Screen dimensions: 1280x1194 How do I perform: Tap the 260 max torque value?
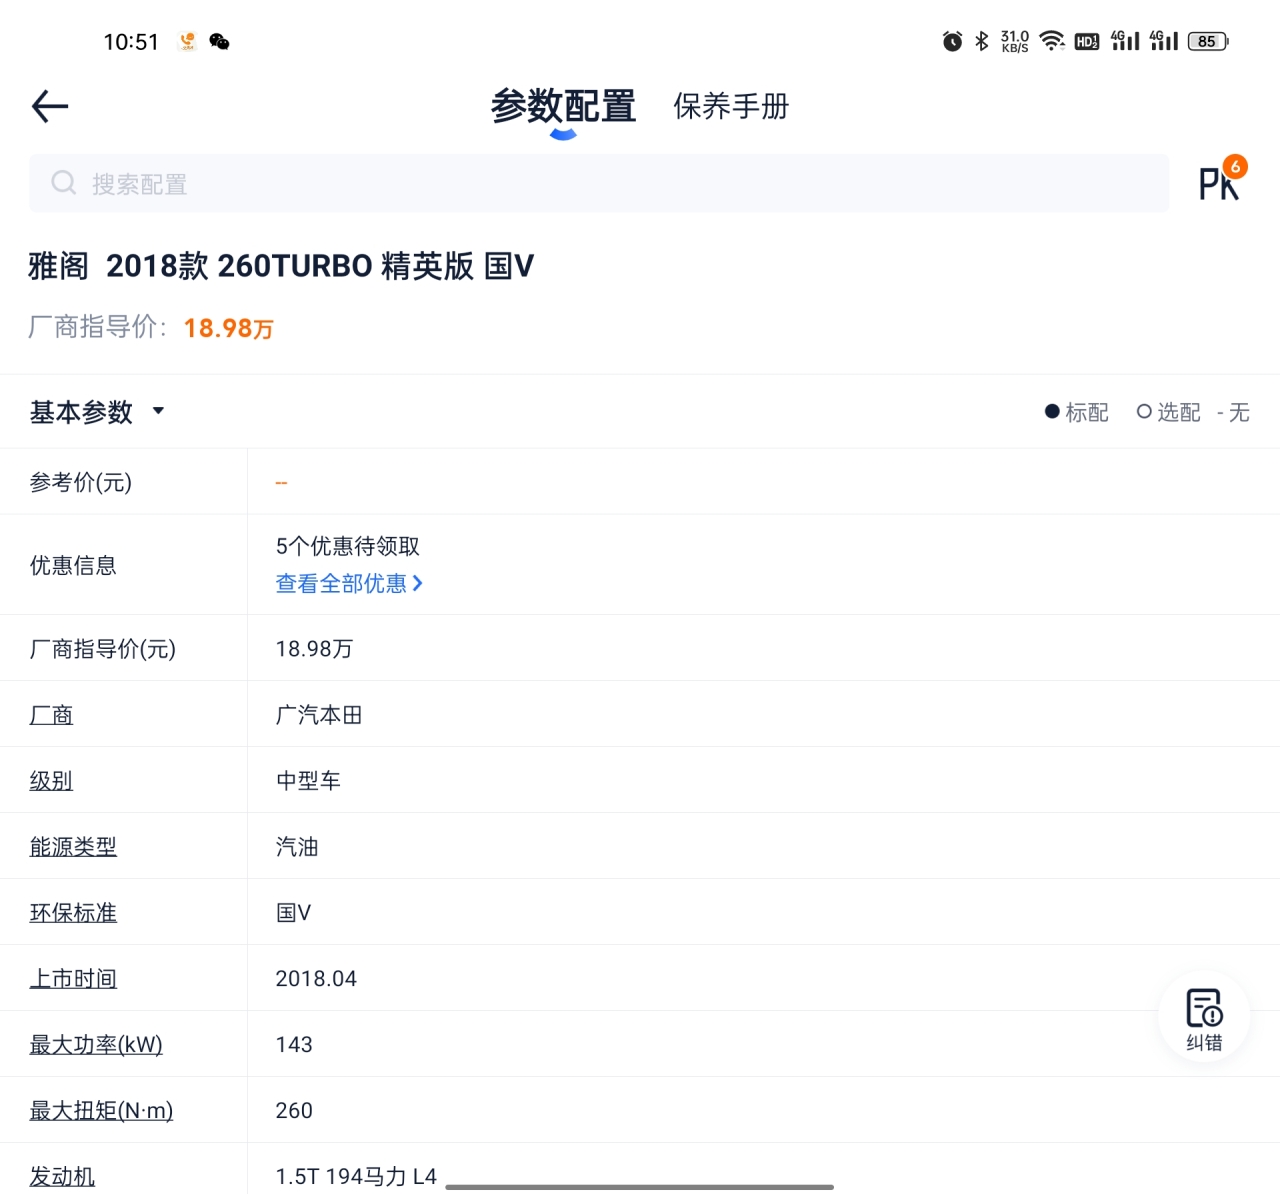click(x=294, y=1111)
